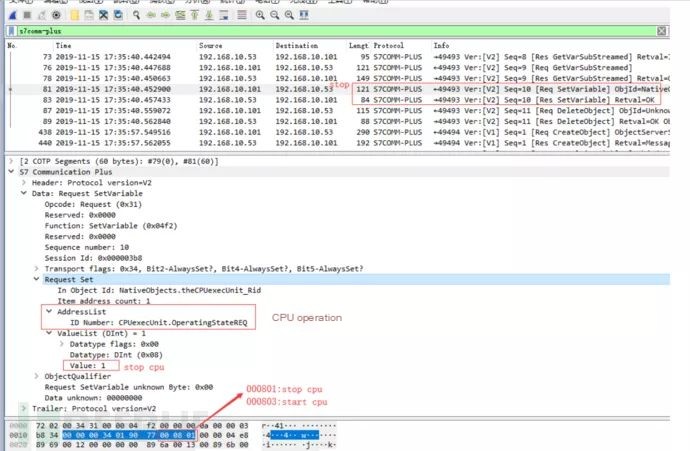
Task: Select packet 87 Req DeleteObject row
Action: [x=338, y=110]
